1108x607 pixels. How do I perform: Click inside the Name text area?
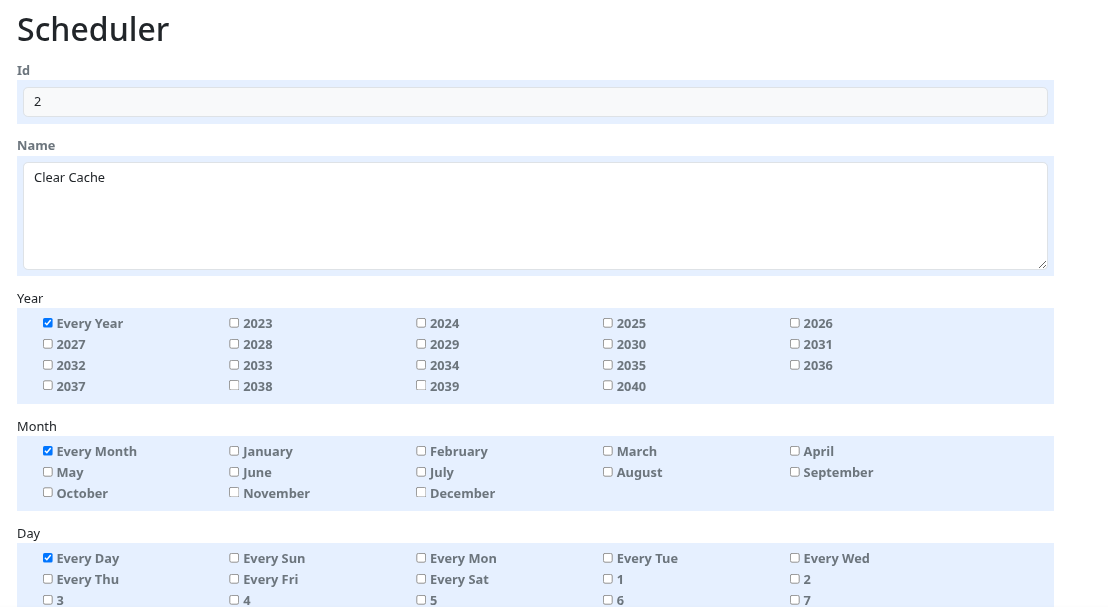point(535,216)
